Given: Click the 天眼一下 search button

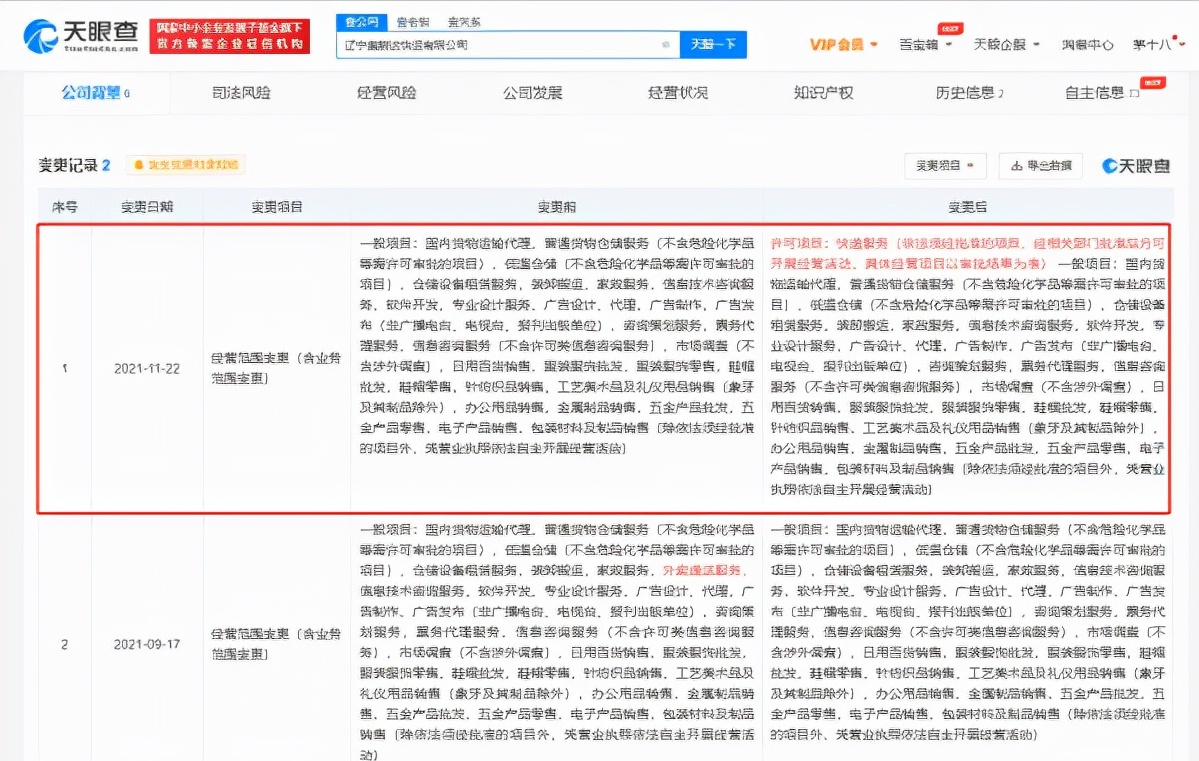Looking at the screenshot, I should [713, 45].
